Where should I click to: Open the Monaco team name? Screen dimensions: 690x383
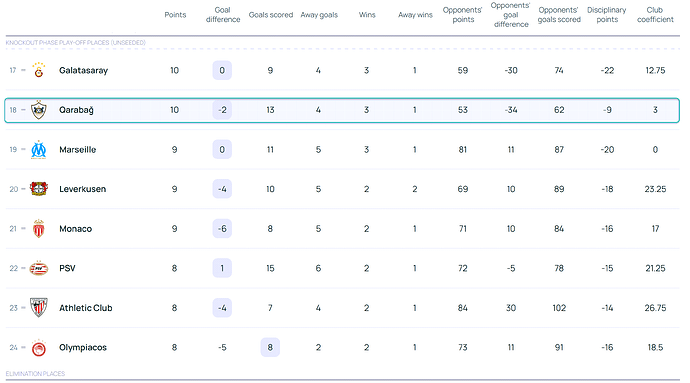76,228
